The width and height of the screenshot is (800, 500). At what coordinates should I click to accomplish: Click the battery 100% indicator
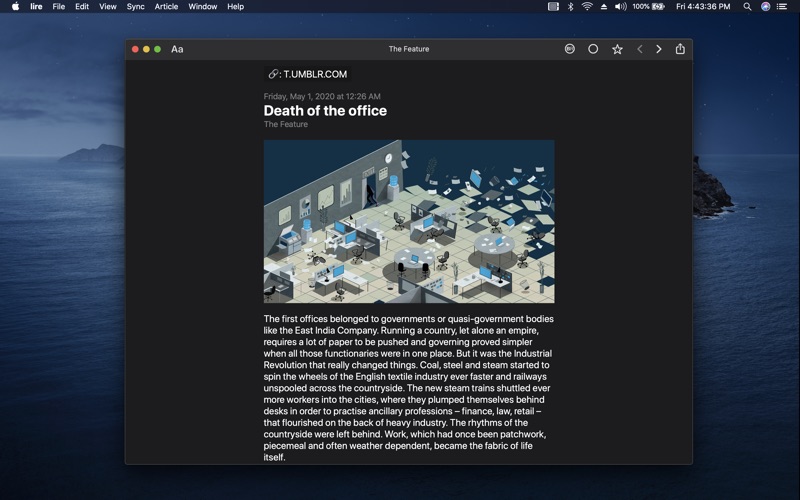click(x=648, y=7)
